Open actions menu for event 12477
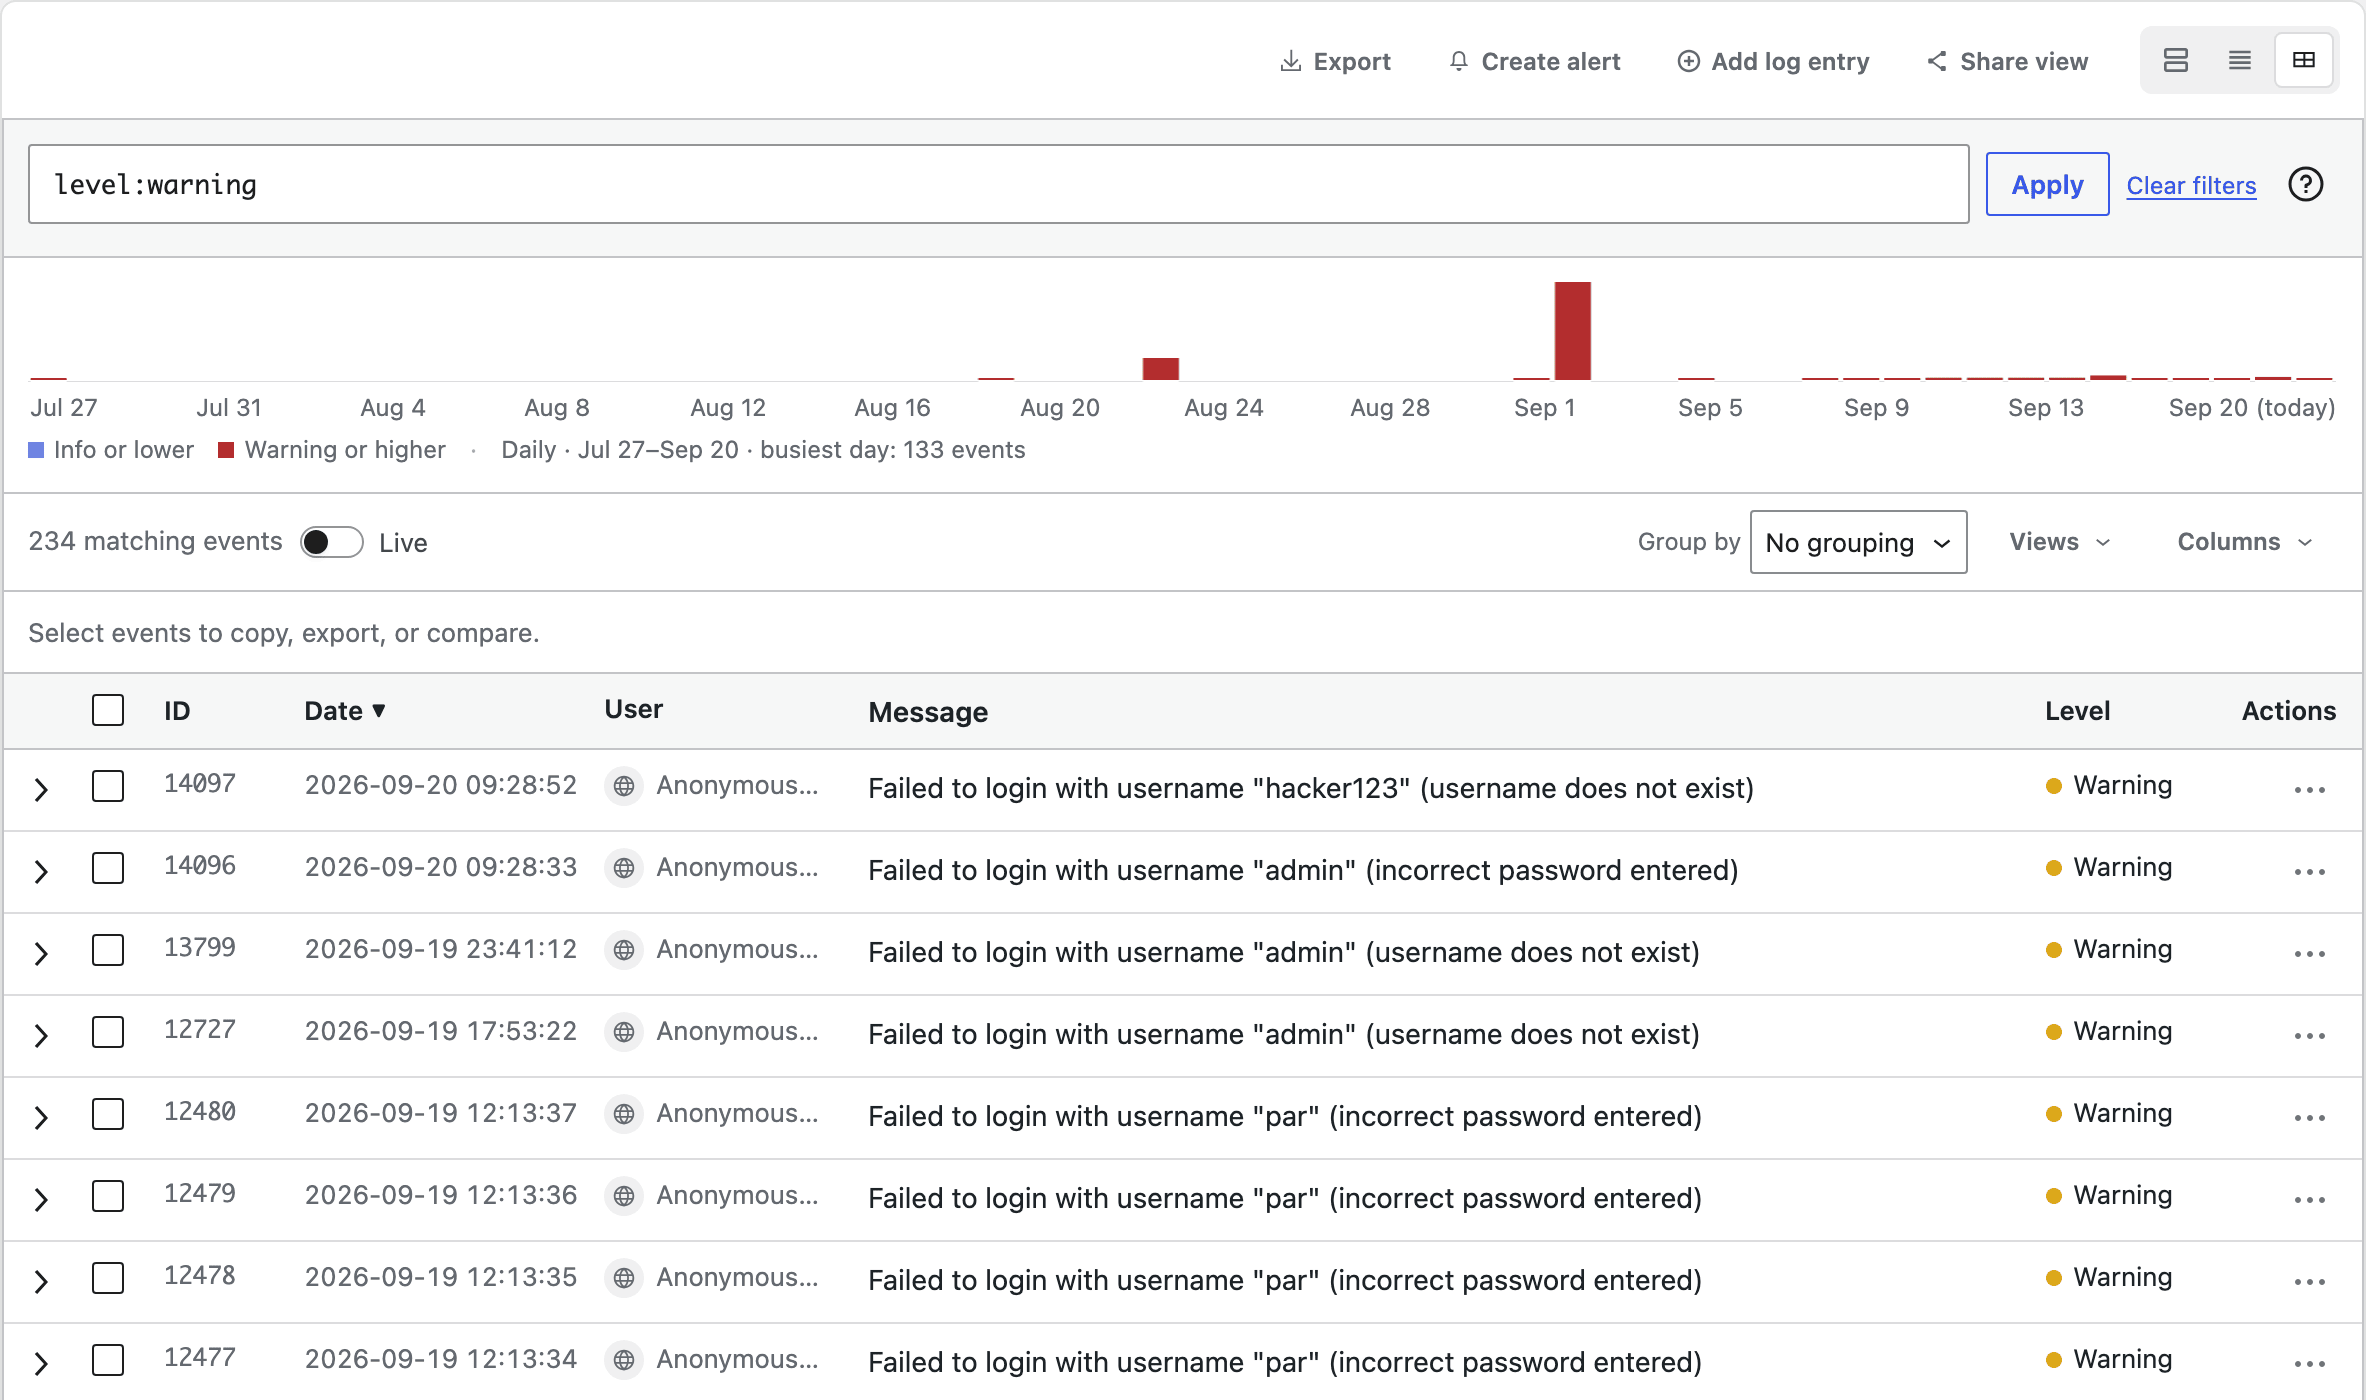 2309,1364
